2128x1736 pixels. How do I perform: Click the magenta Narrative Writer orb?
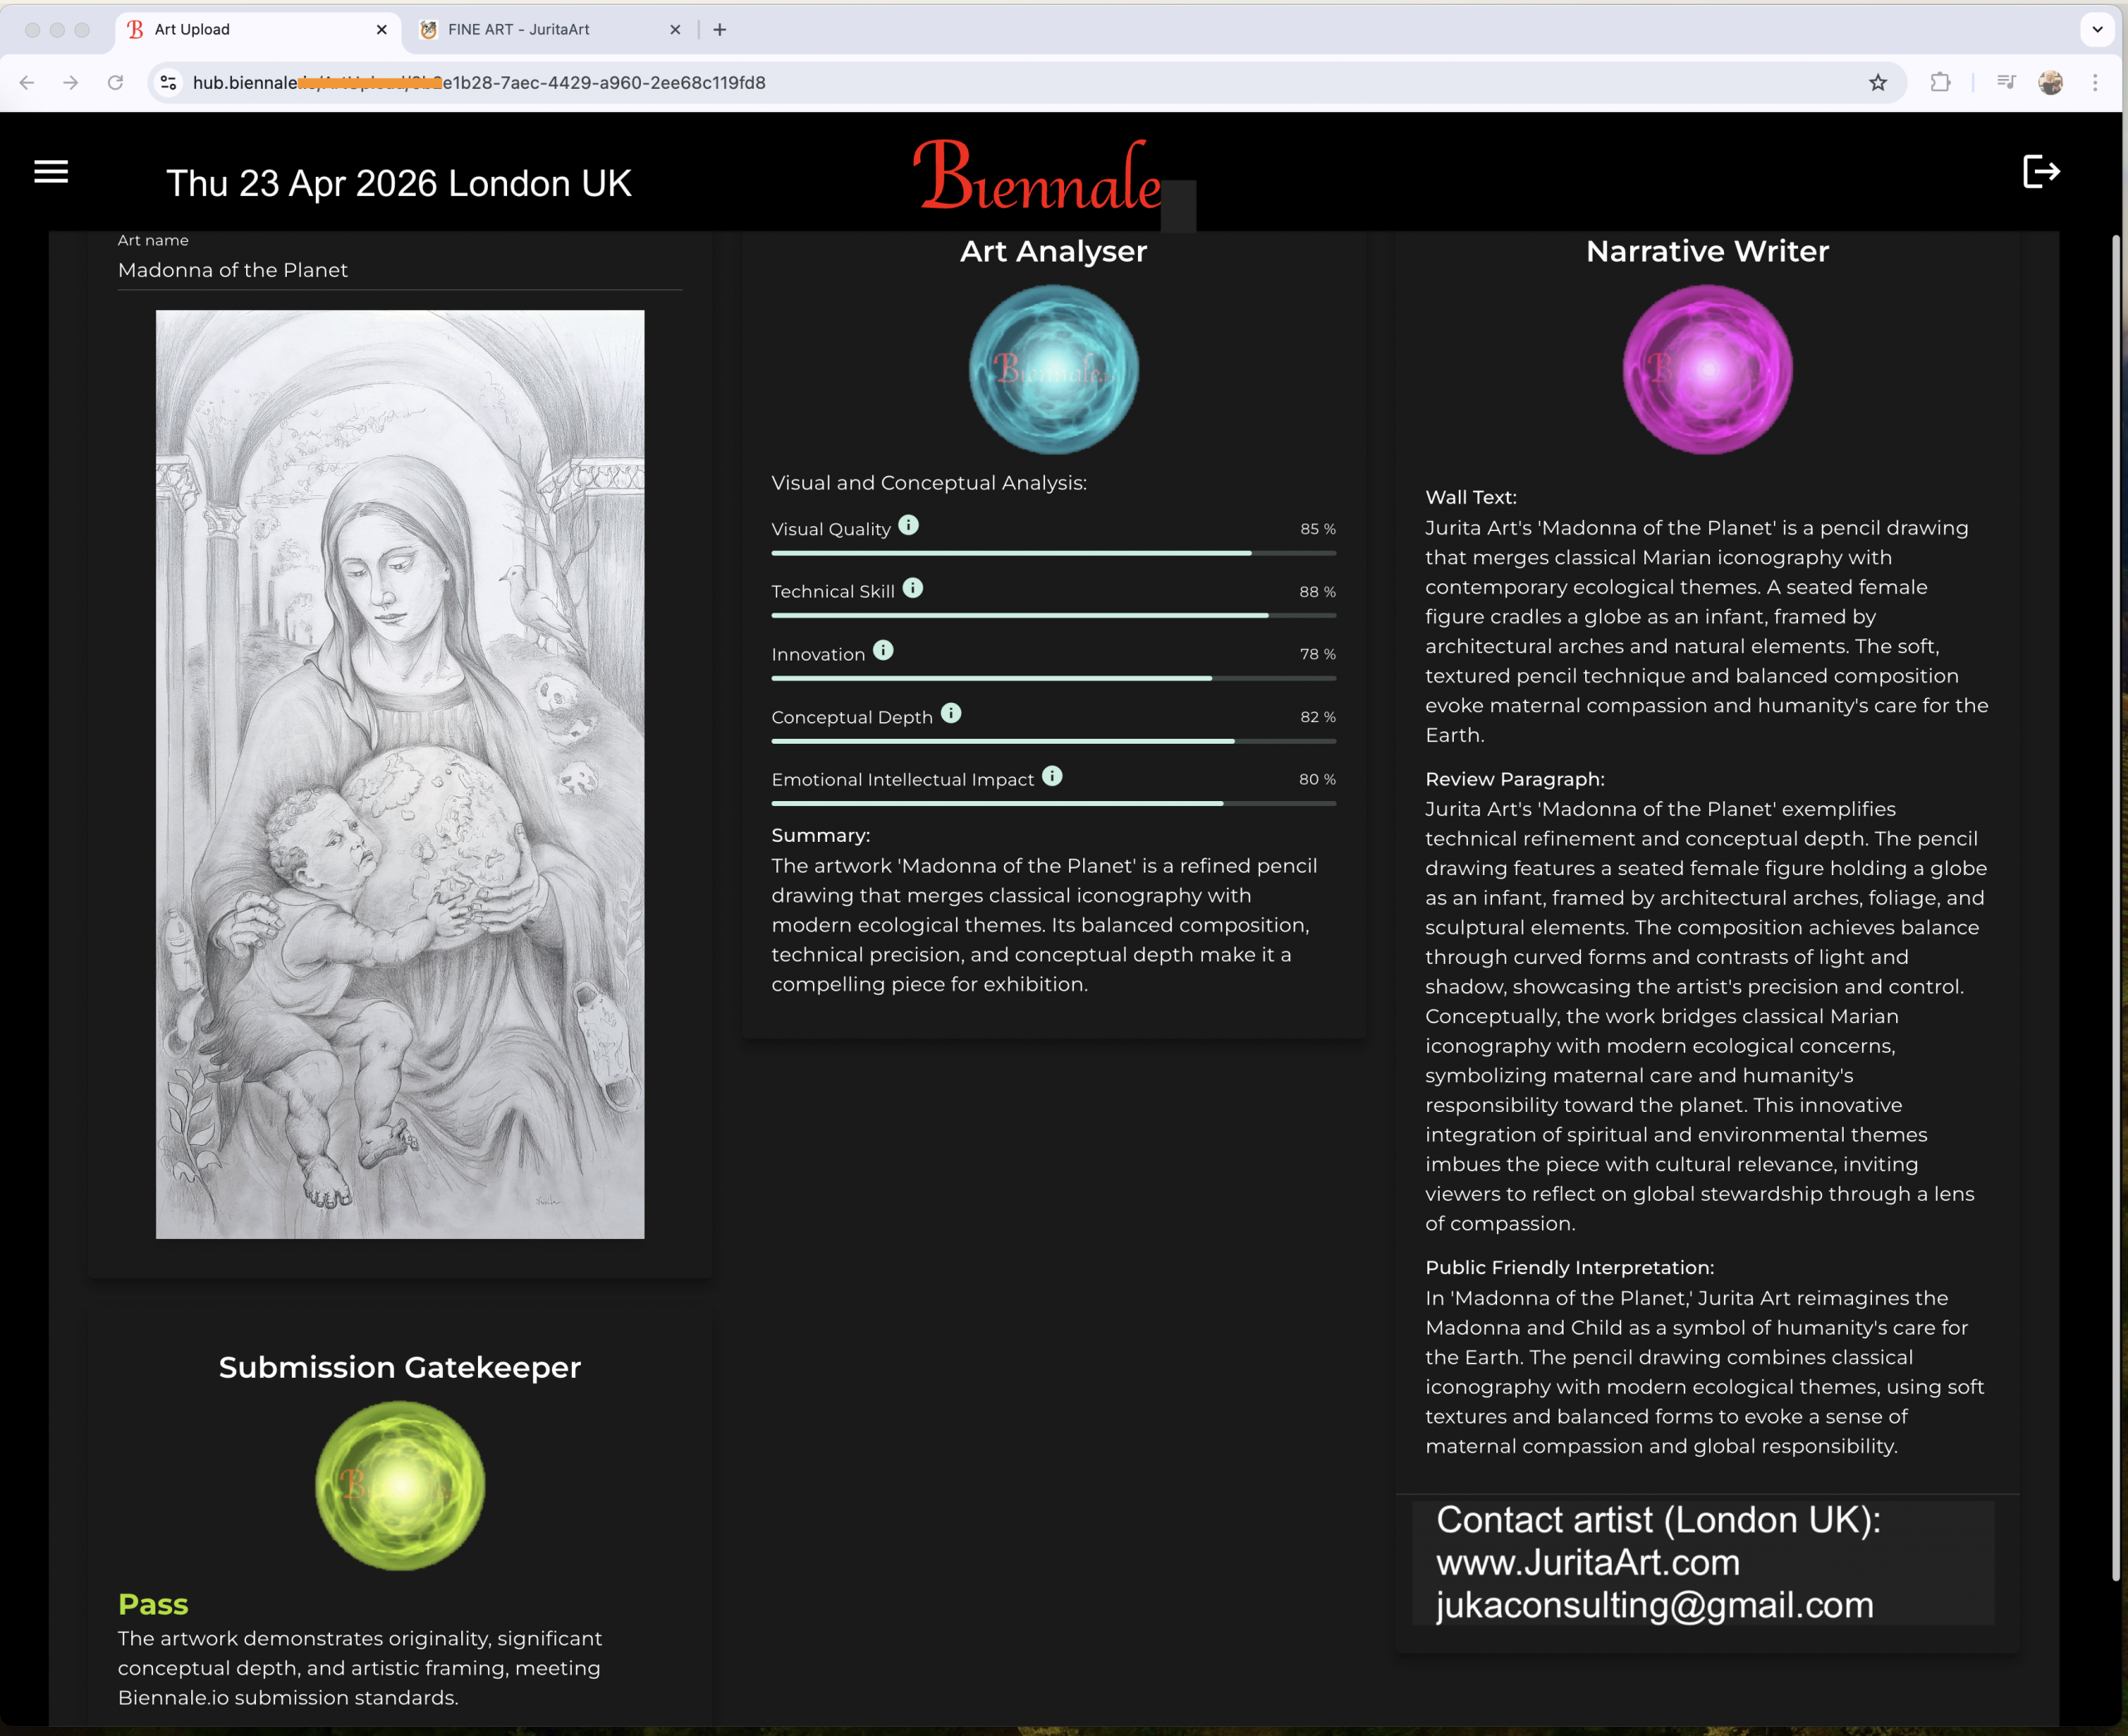(x=1707, y=370)
